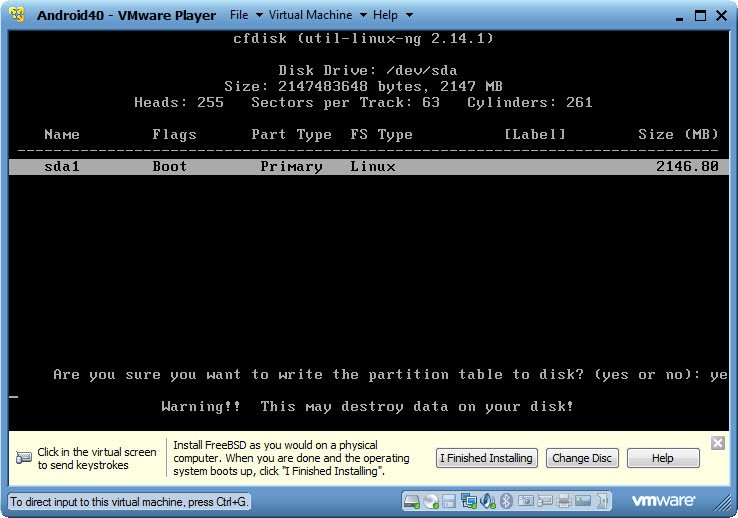Expand the File menu dropdown arrow
738x518 pixels.
259,16
